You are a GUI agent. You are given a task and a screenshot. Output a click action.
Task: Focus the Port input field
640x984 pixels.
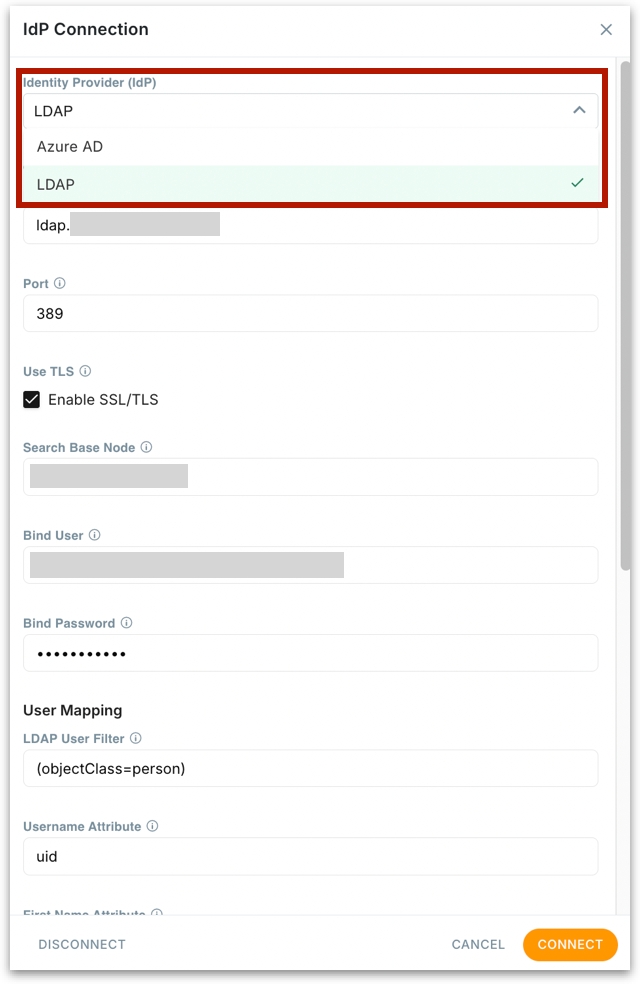click(310, 313)
